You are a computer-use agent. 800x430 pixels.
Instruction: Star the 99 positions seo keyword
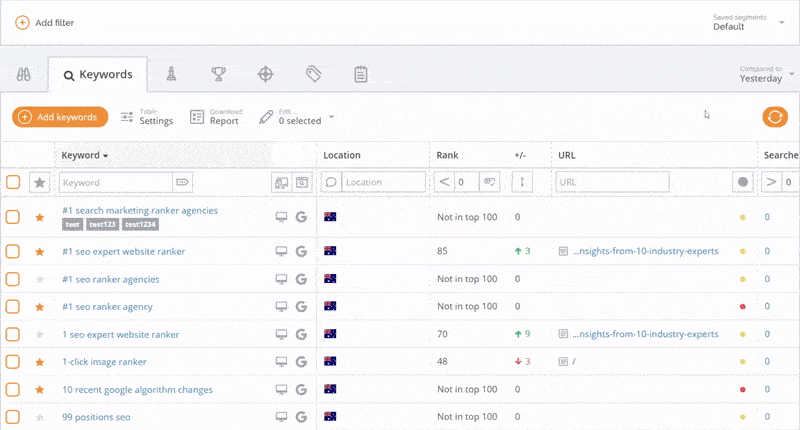(x=39, y=417)
